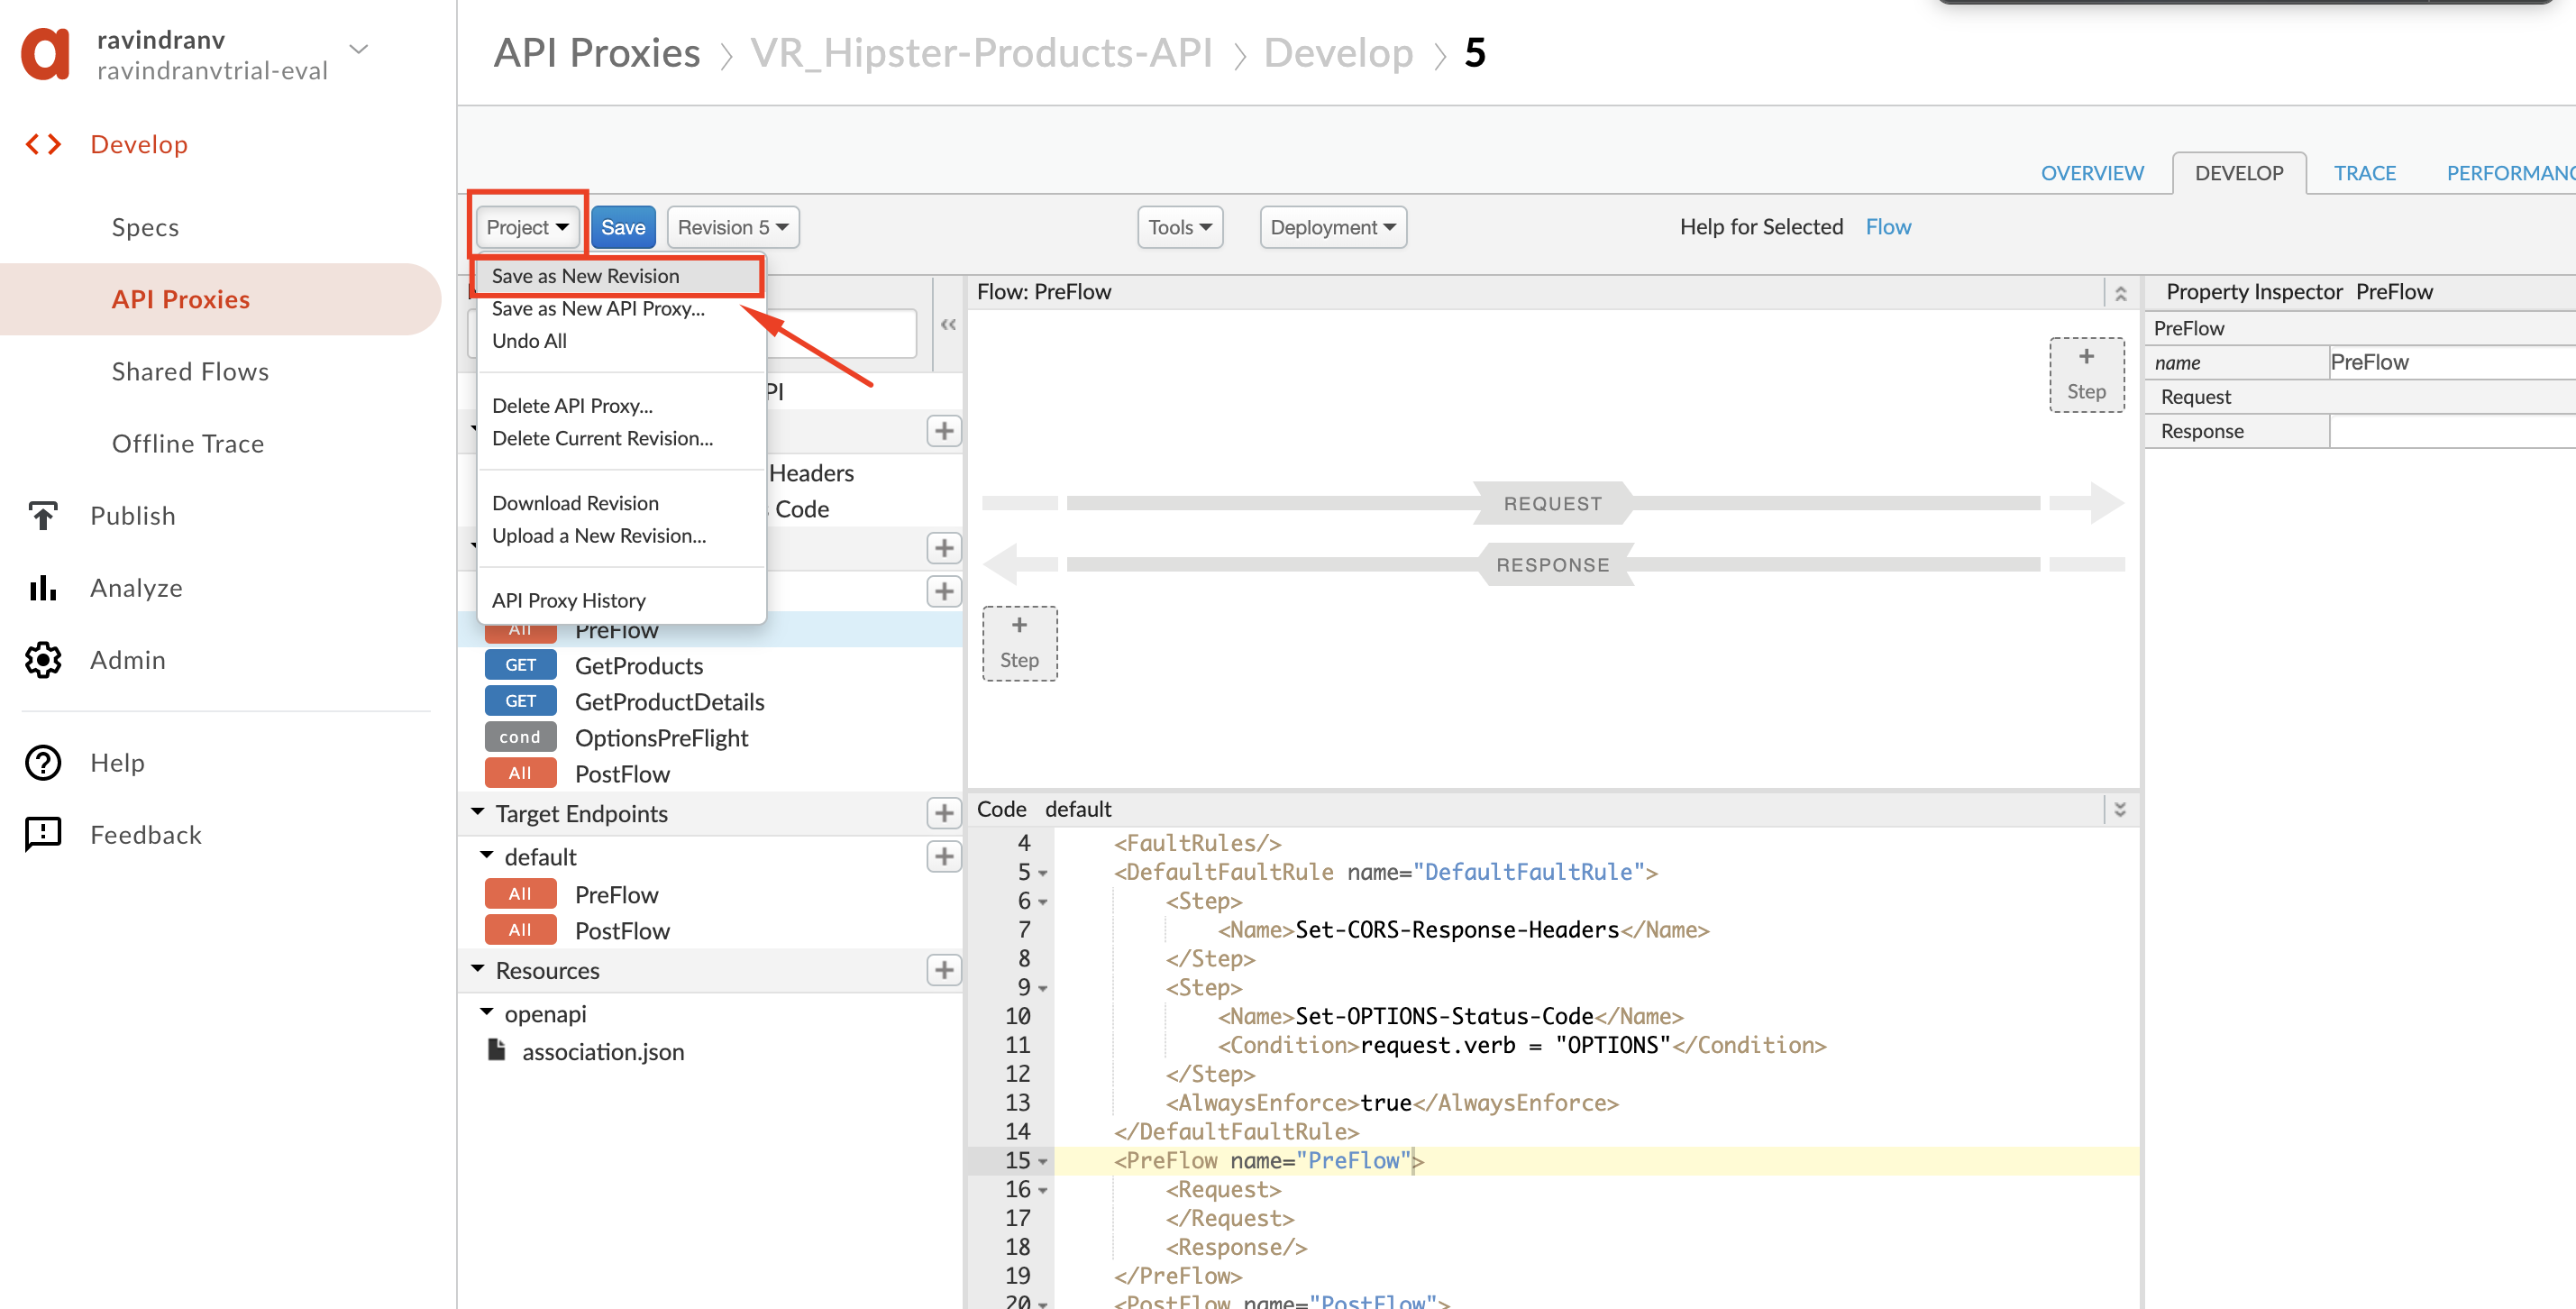The image size is (2576, 1309).
Task: Open Specs in sidebar
Action: click(x=146, y=227)
